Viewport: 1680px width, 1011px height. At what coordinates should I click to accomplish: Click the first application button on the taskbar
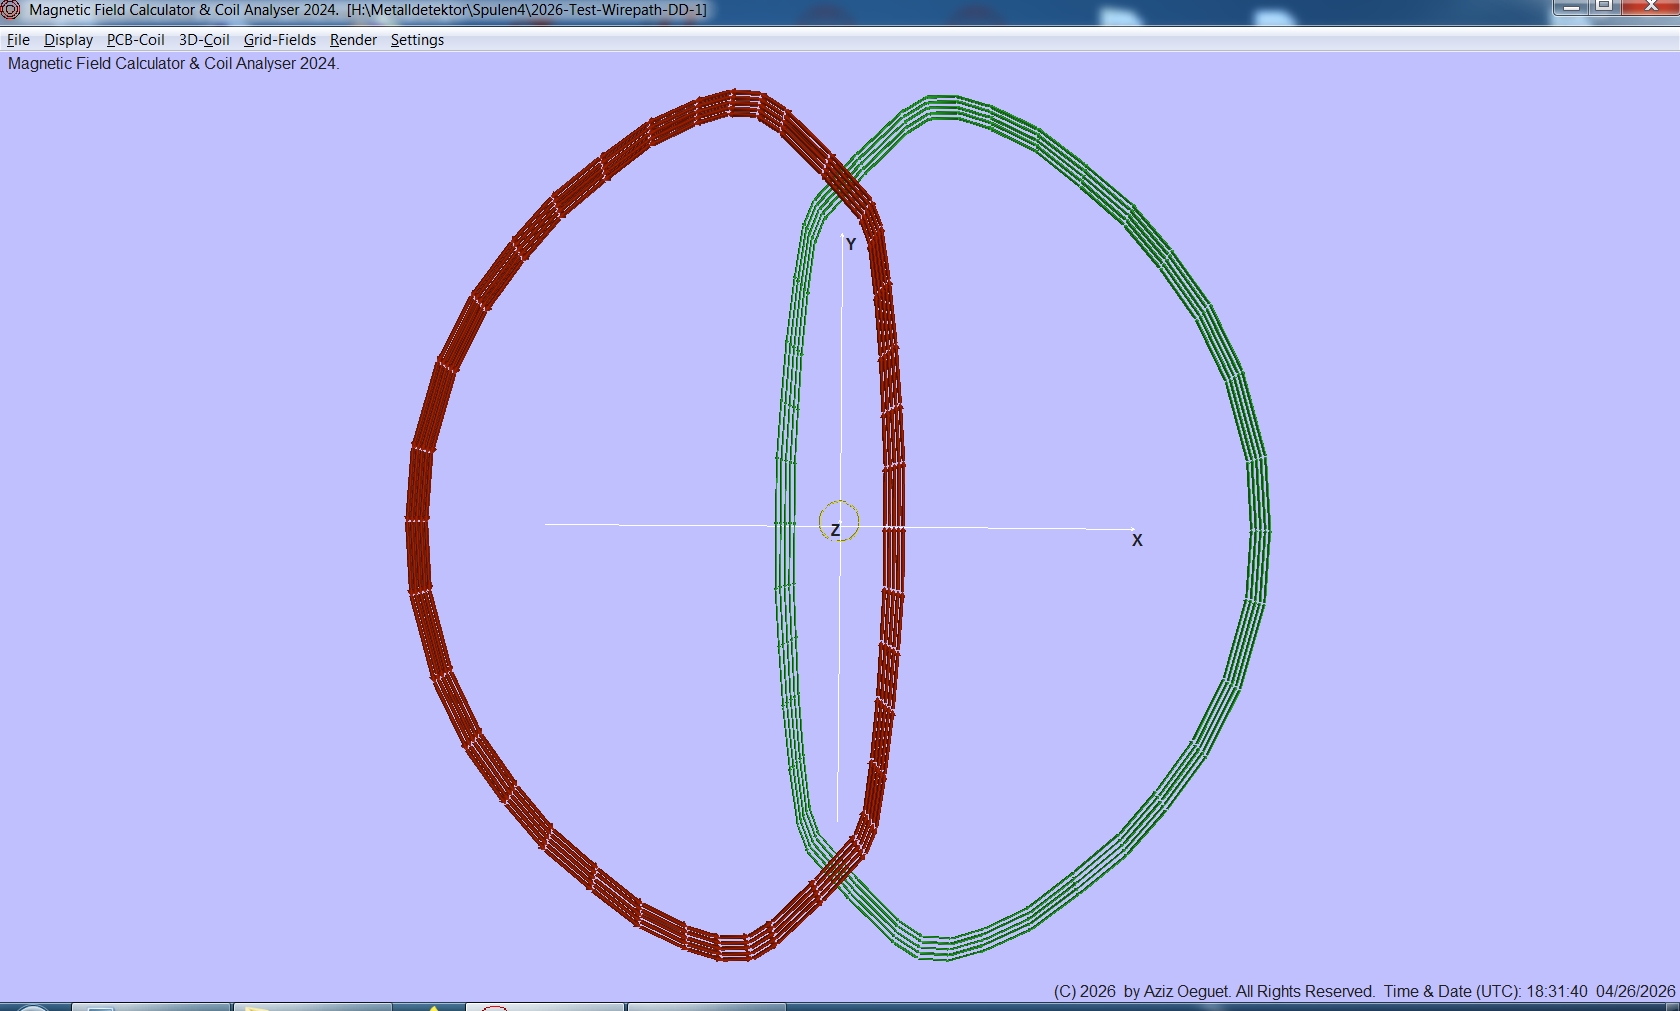tap(150, 1005)
